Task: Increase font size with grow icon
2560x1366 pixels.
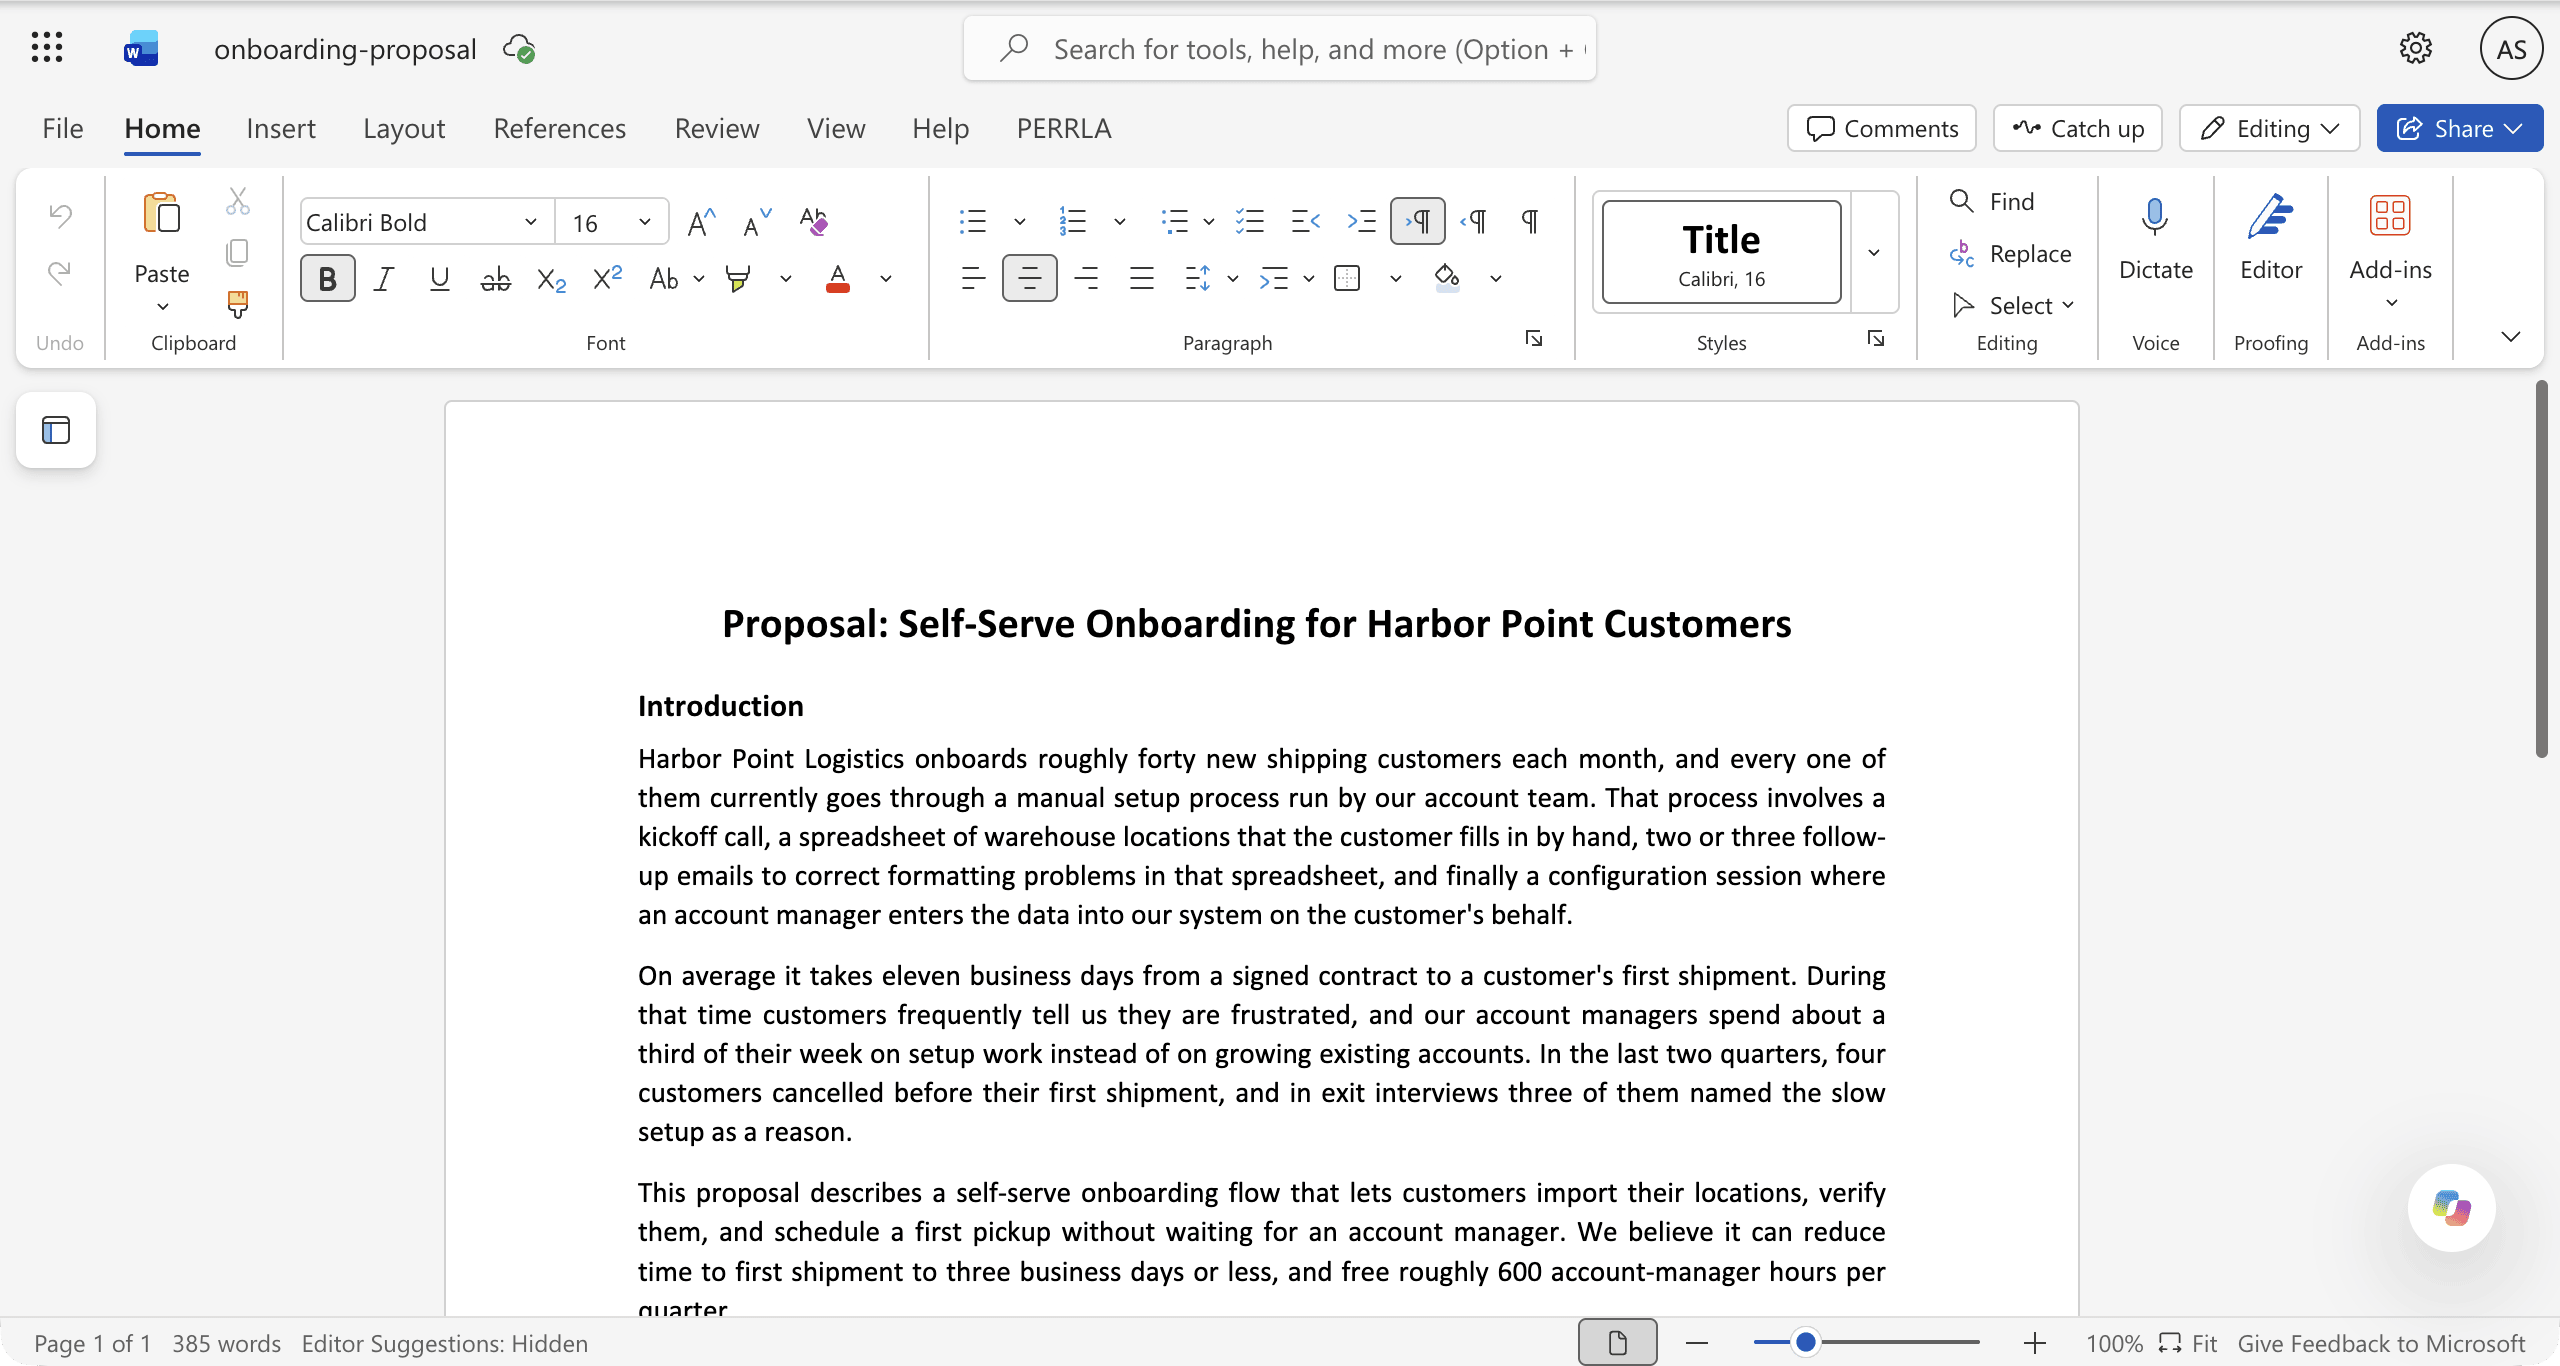Action: point(701,222)
